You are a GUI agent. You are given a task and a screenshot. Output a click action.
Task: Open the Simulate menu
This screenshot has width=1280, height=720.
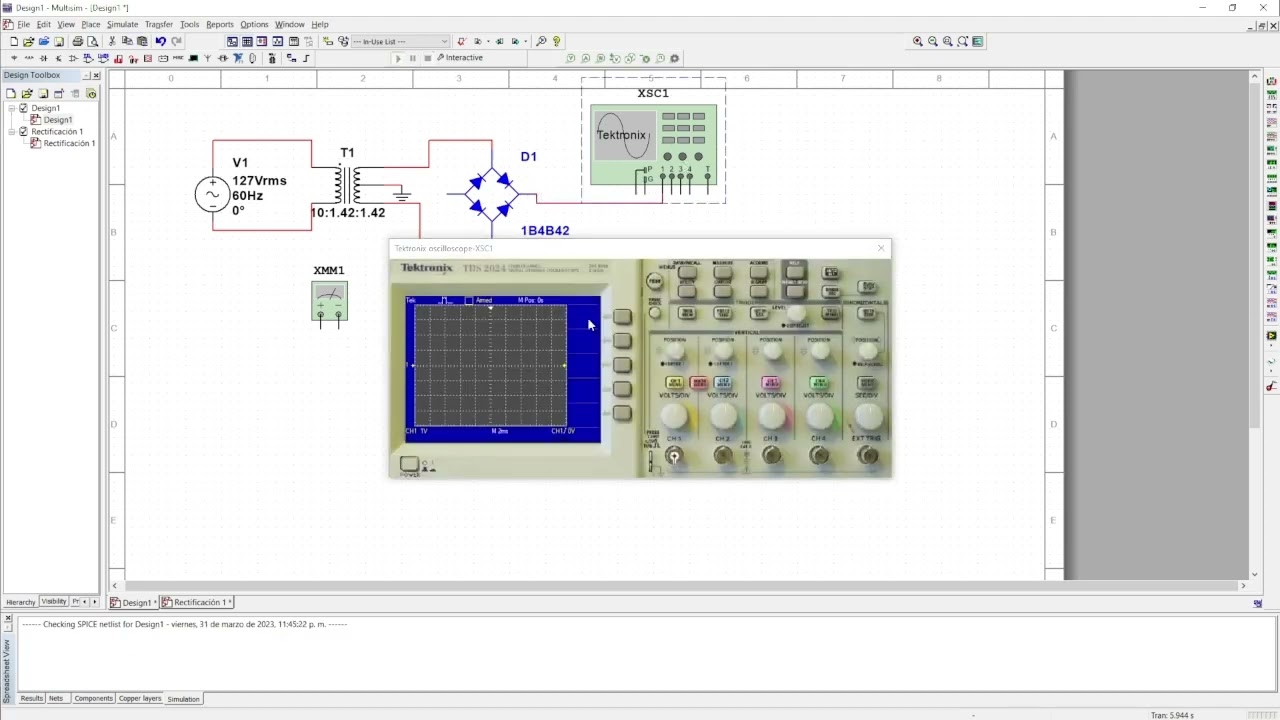(123, 24)
